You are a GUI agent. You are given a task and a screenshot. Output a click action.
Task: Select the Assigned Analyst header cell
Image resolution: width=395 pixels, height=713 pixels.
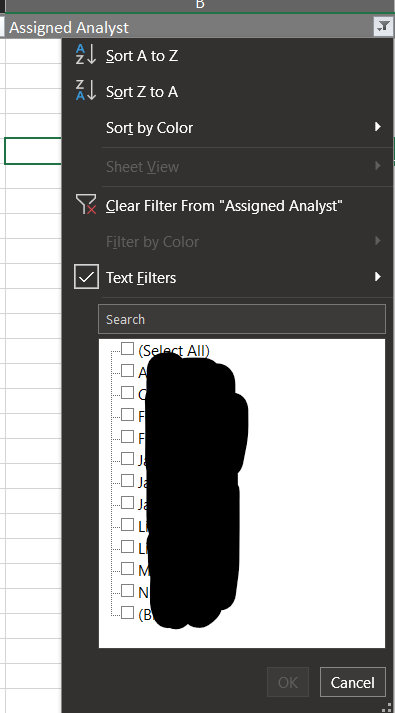tap(190, 27)
